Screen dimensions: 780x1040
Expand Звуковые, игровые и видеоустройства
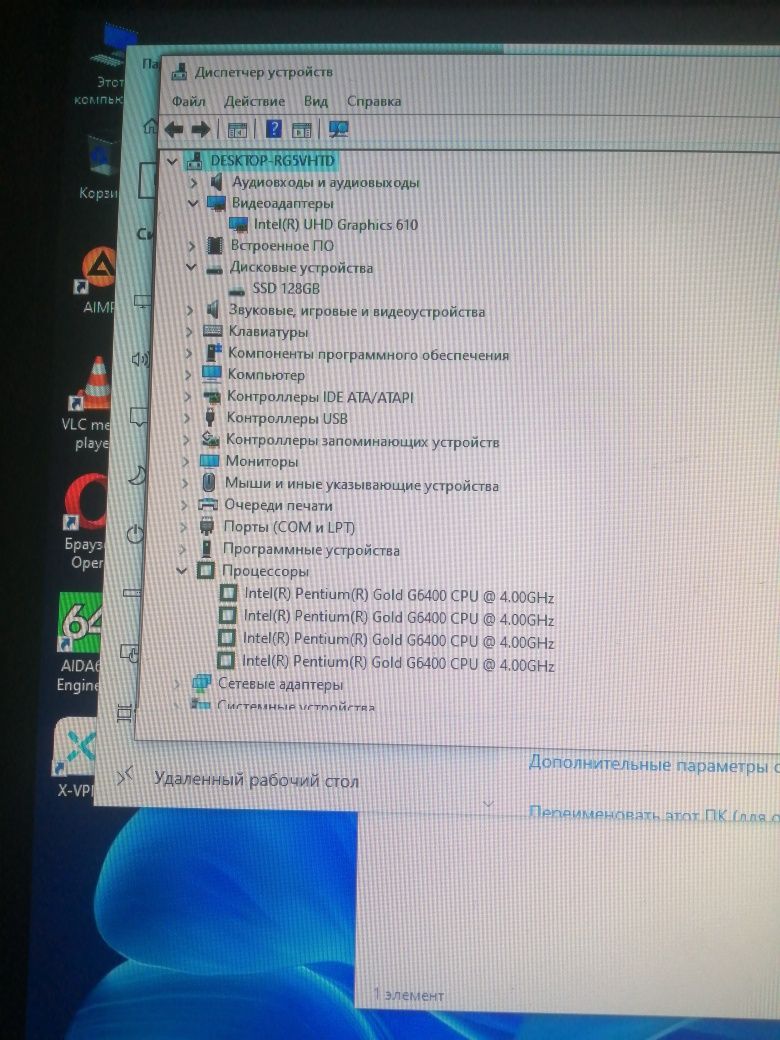click(x=190, y=310)
